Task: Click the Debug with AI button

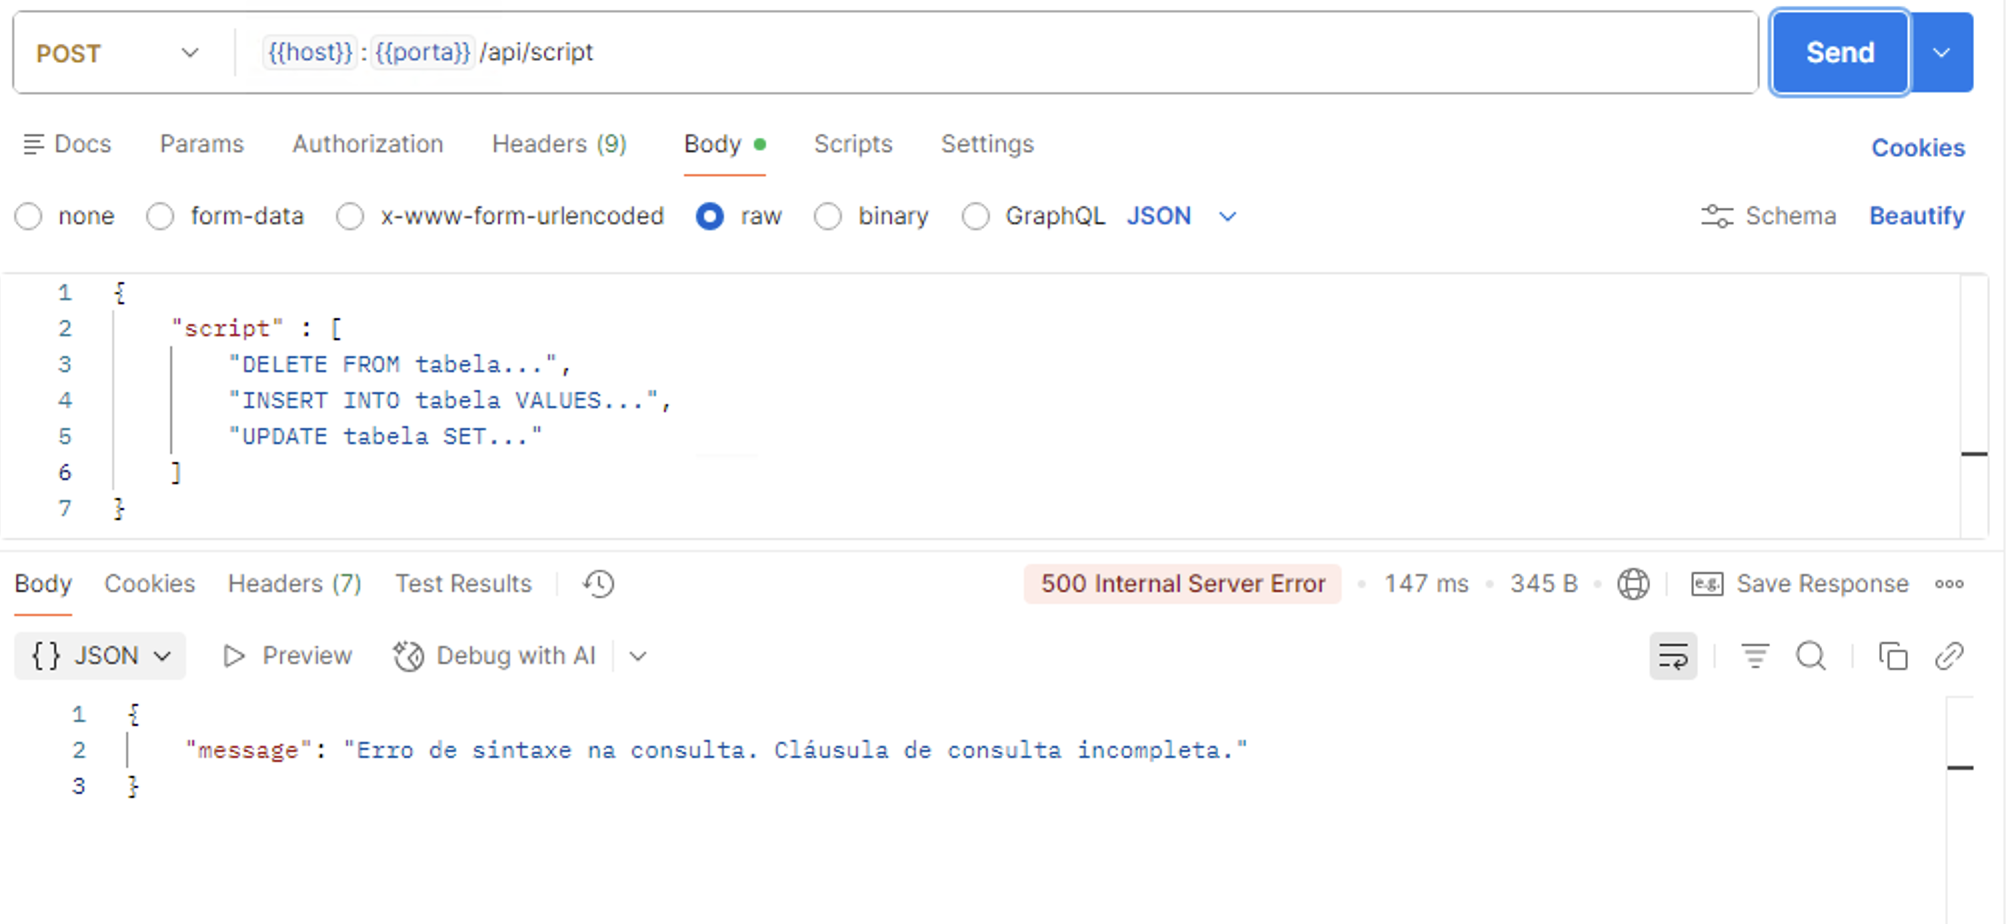Action: tap(495, 656)
